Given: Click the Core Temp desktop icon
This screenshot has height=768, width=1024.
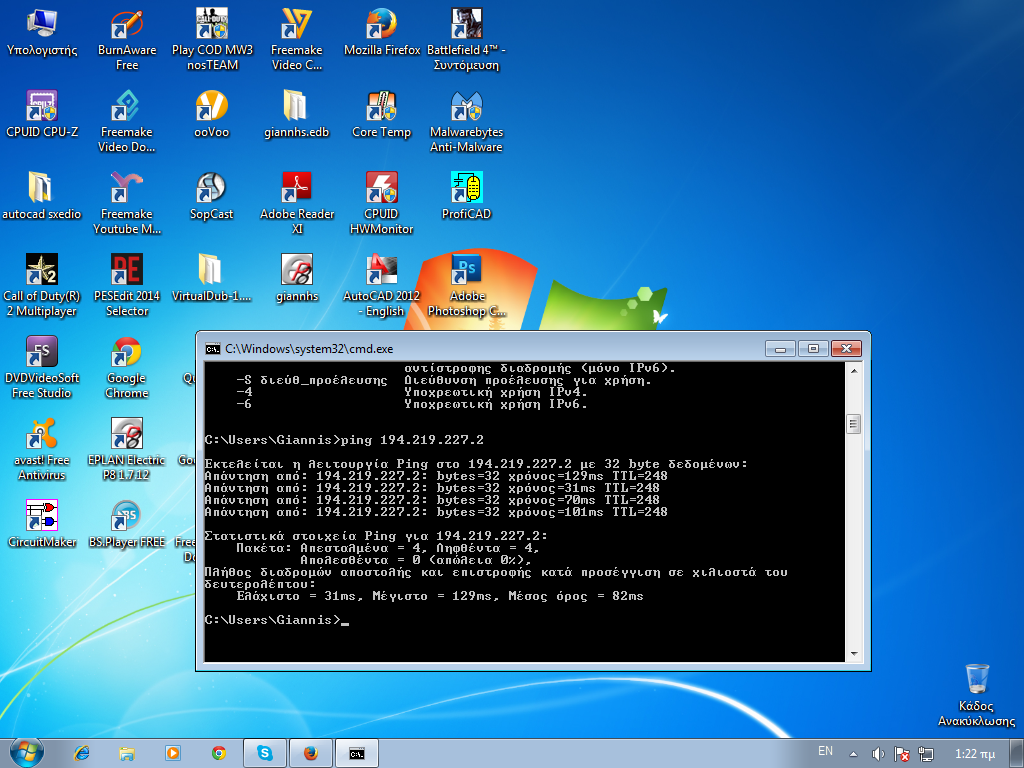Looking at the screenshot, I should (x=382, y=107).
